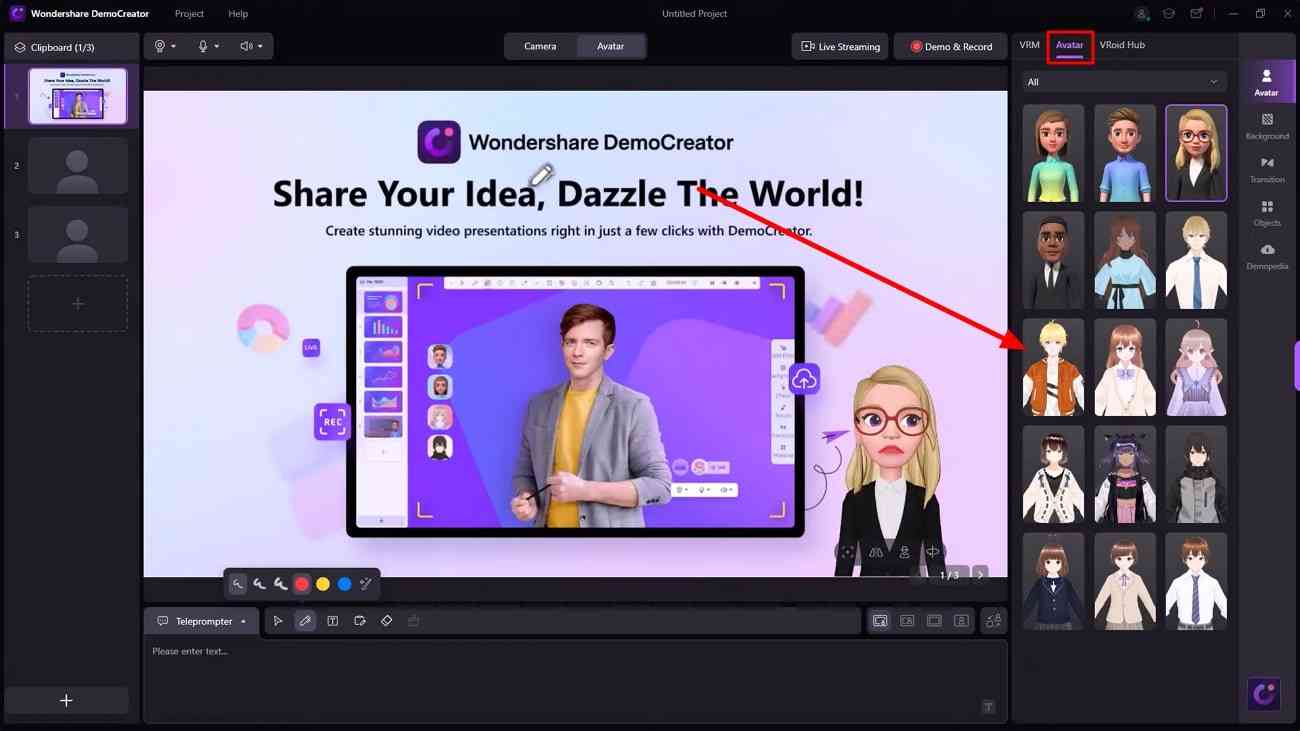Choose the white shirt striped tie avatar
Viewport: 1300px width, 731px height.
point(1196,581)
